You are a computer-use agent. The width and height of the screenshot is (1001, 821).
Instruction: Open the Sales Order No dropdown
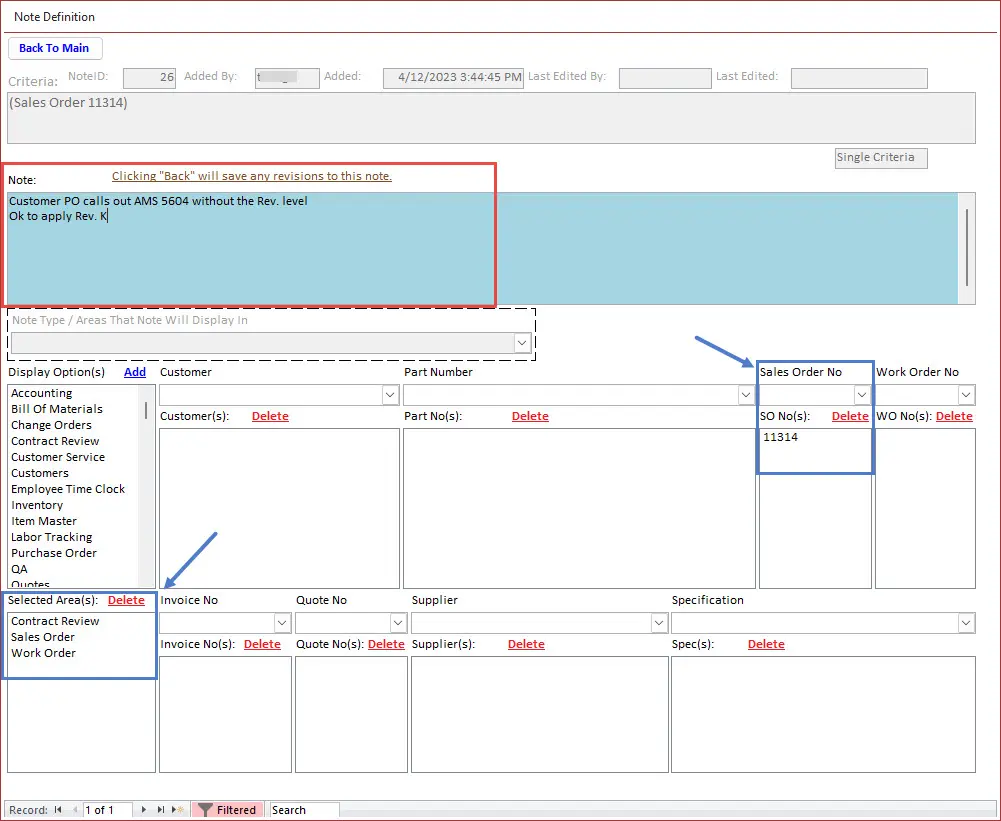[862, 396]
